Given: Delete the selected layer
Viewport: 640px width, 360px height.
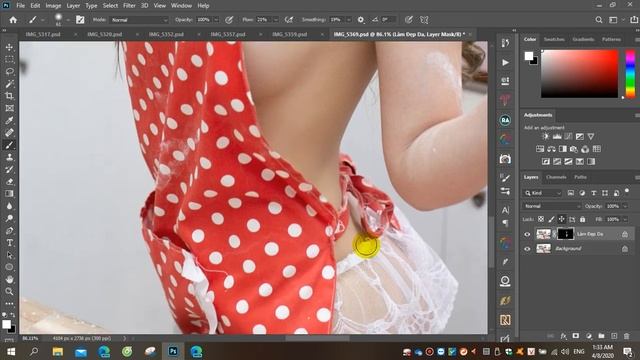Looking at the screenshot, I should (627, 336).
